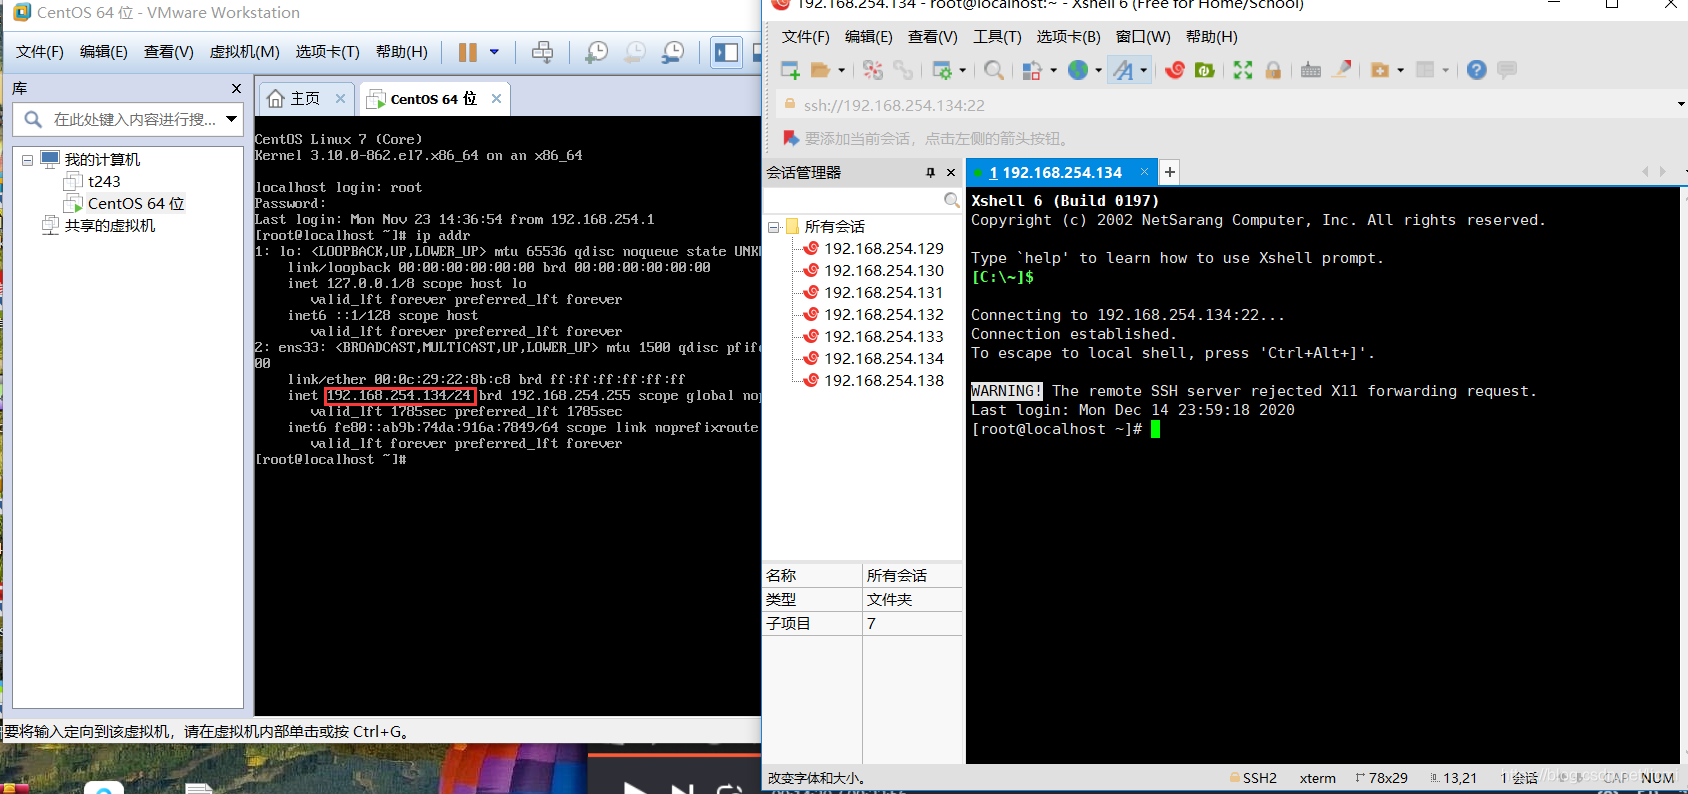Close the CentOS 64 位 VMware tab
Screen dimensions: 1688x794
[496, 98]
